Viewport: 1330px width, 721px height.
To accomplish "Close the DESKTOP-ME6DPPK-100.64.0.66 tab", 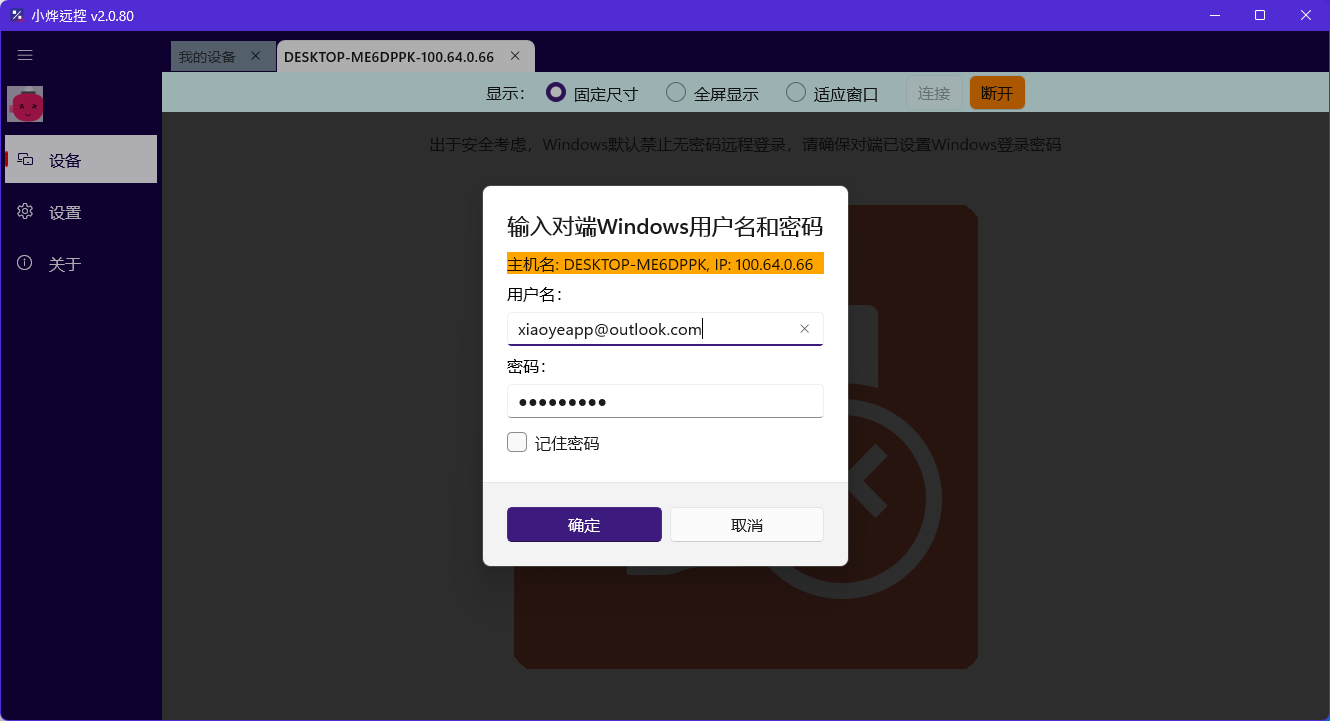I will pyautogui.click(x=515, y=56).
